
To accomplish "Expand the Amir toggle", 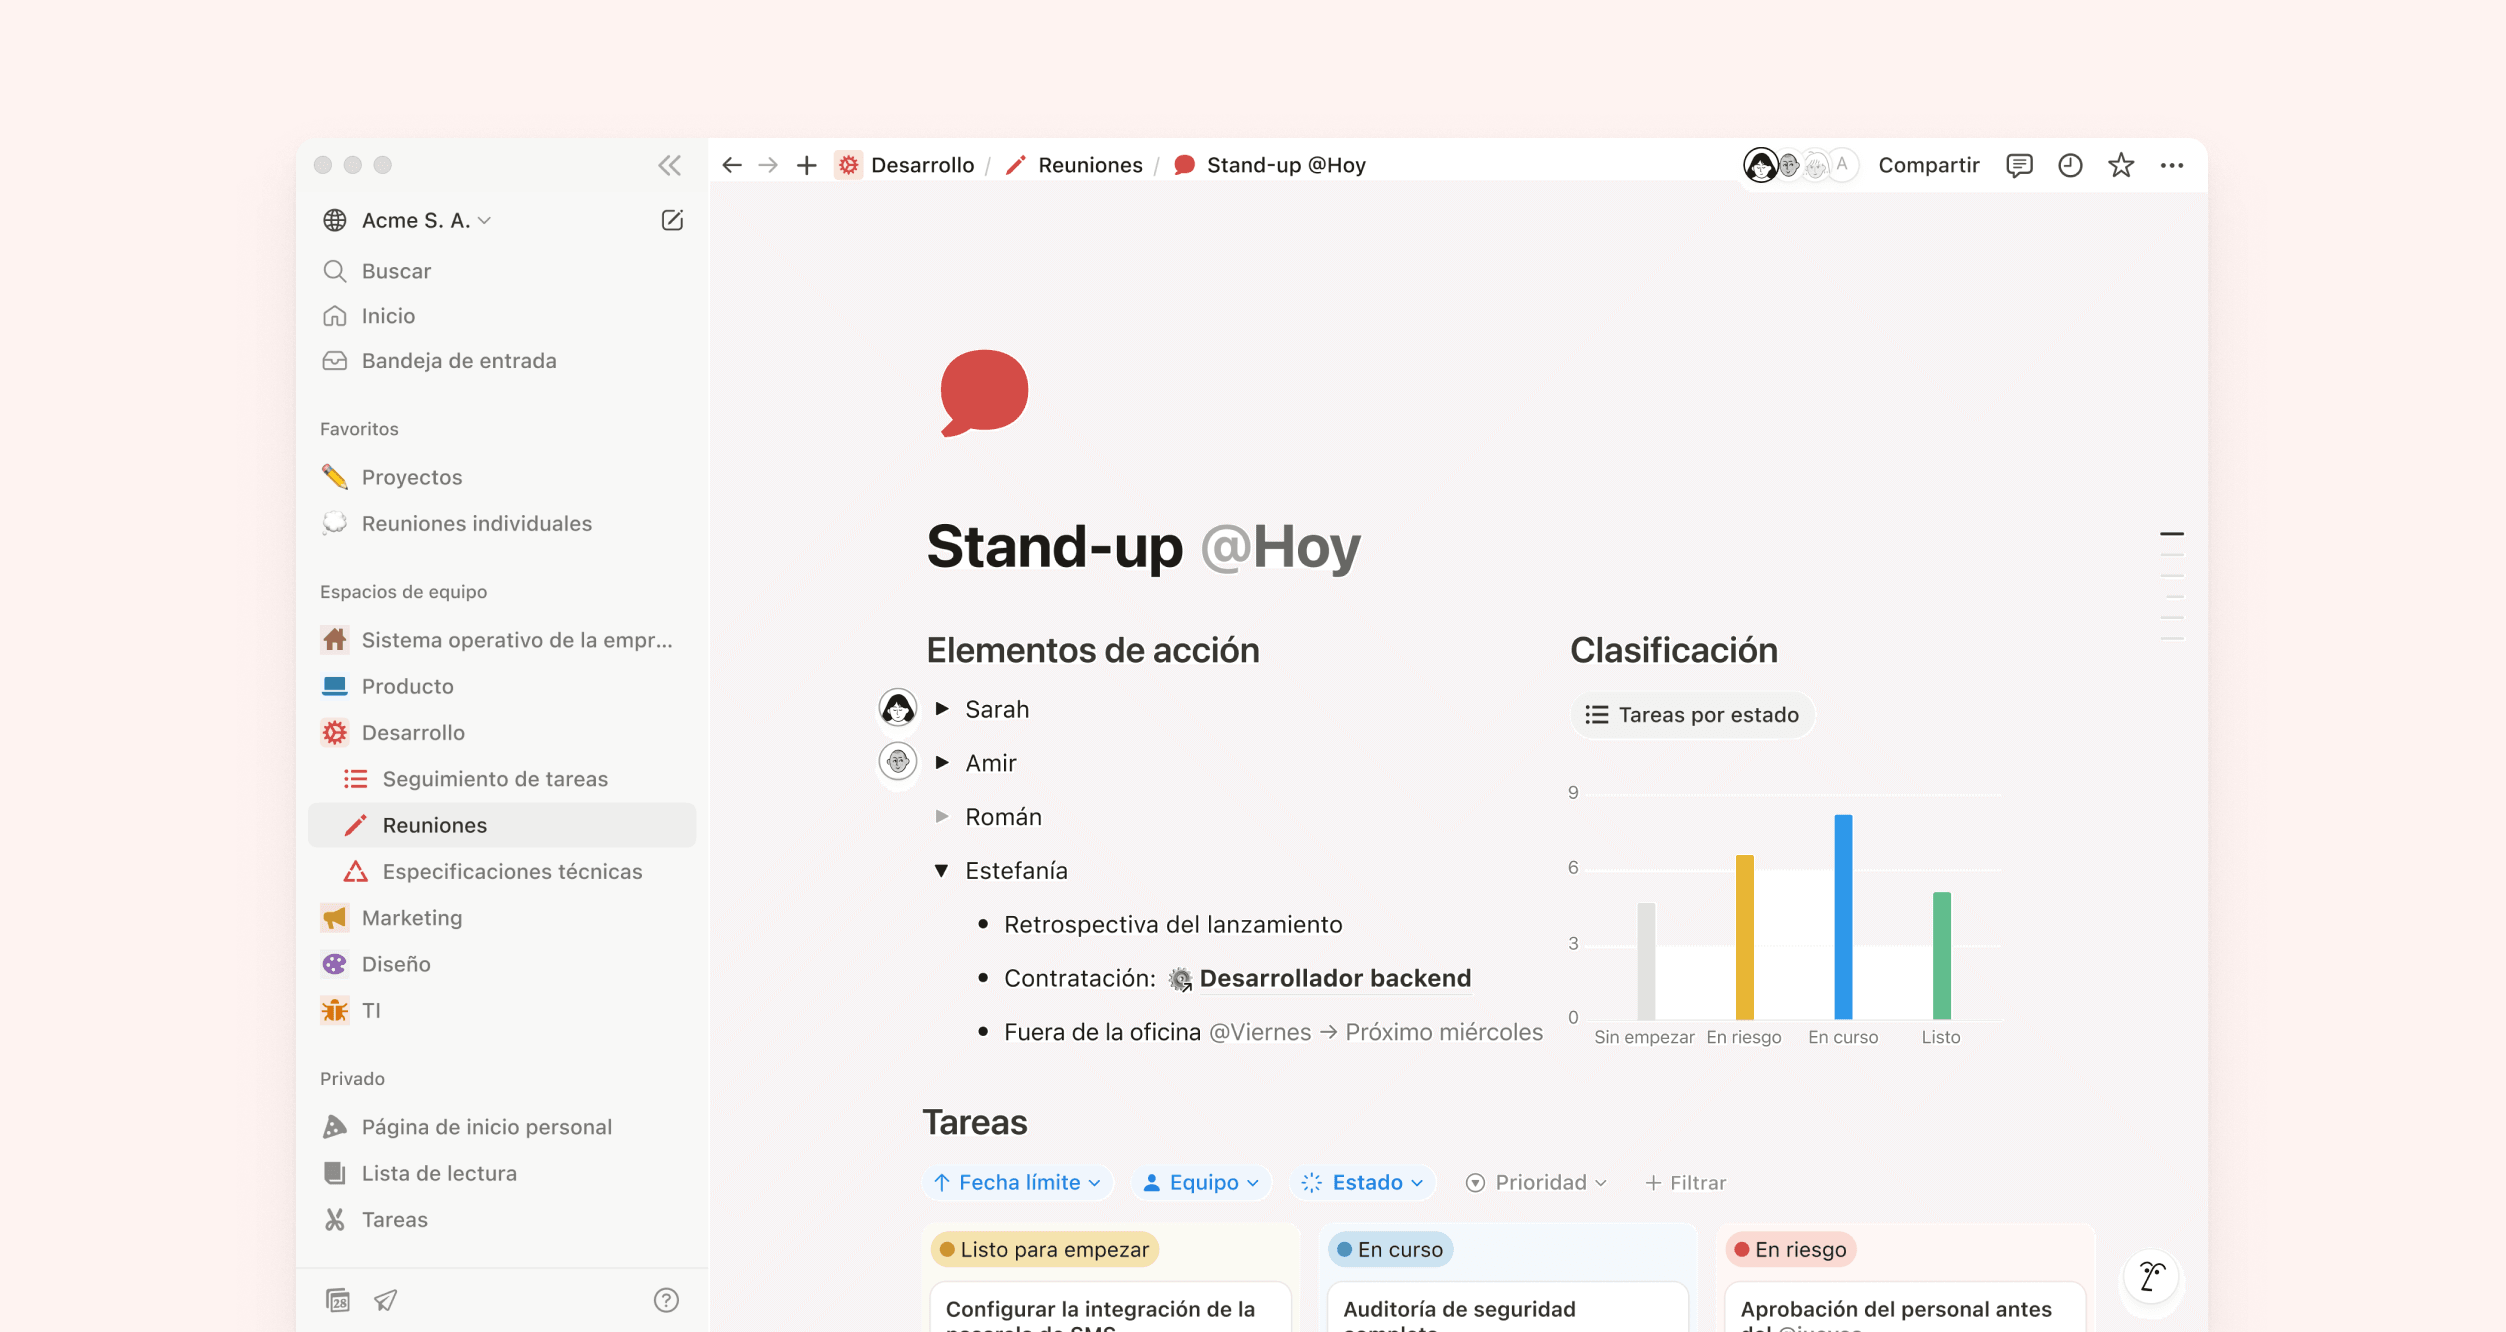I will pyautogui.click(x=942, y=762).
